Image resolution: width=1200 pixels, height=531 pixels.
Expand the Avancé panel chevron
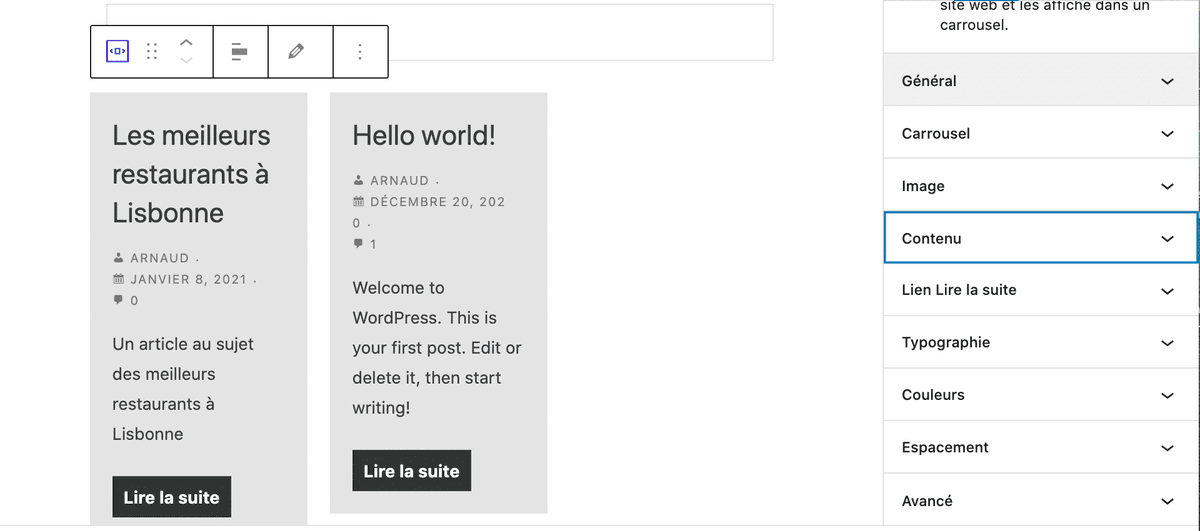point(1167,501)
